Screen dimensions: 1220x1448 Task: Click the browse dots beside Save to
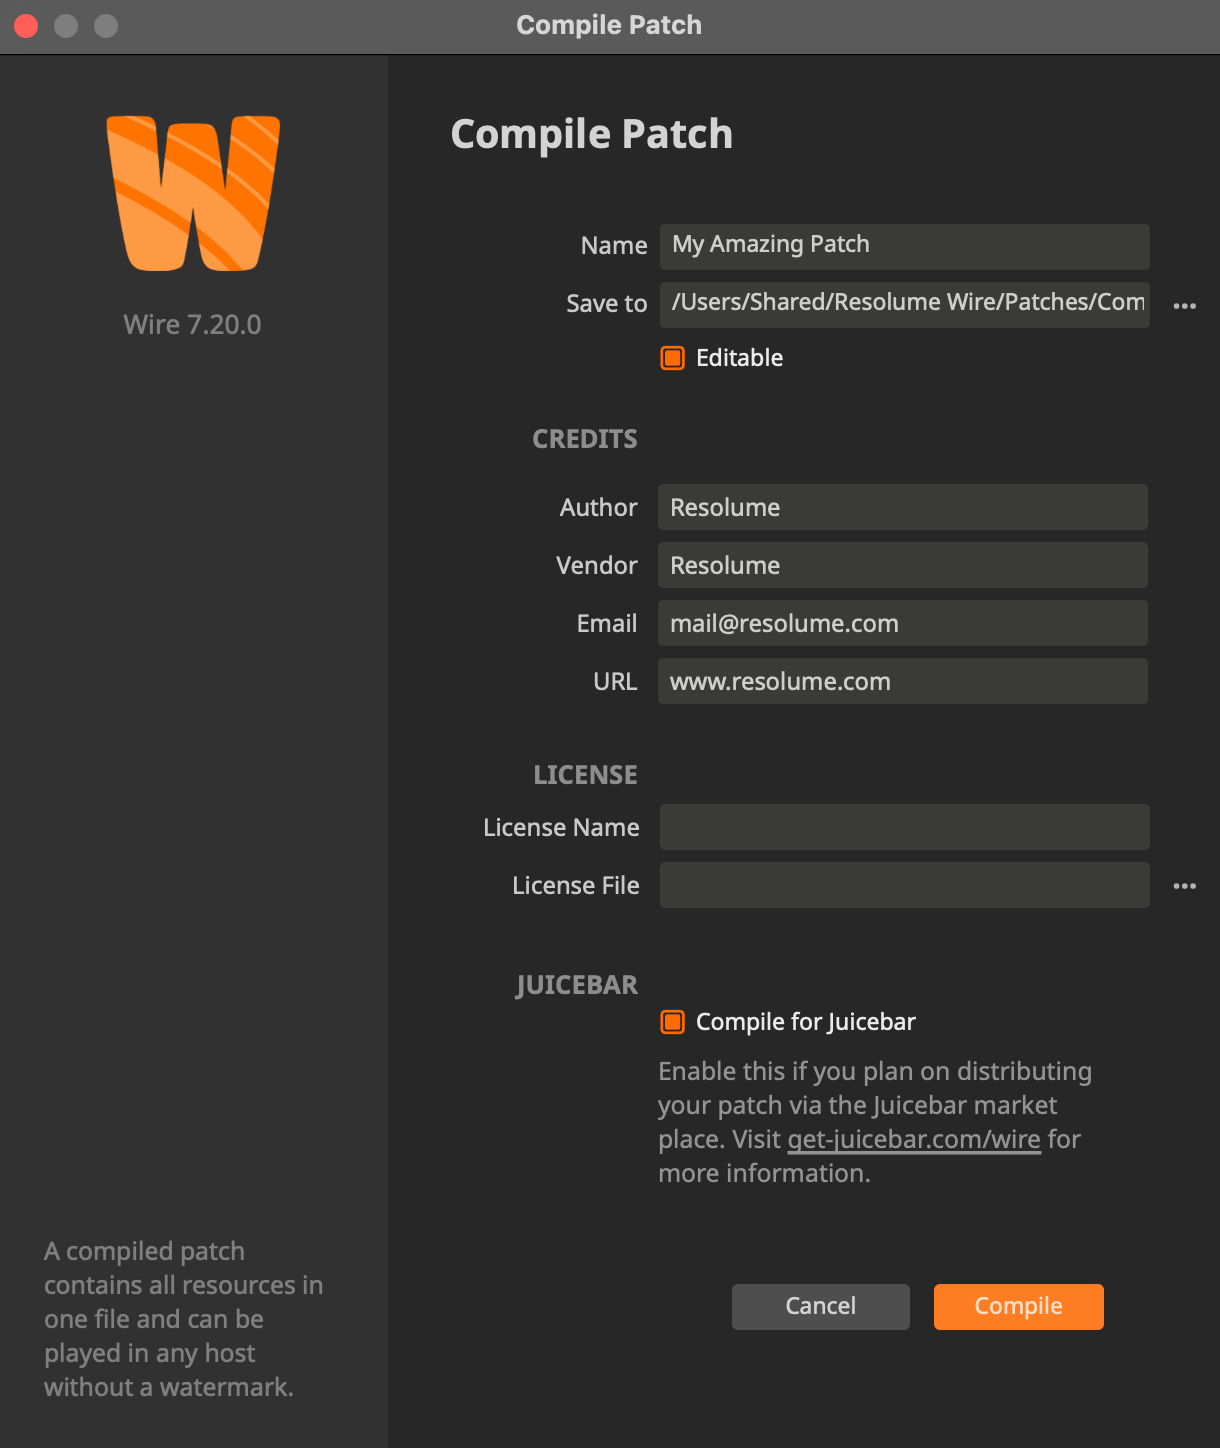[x=1184, y=306]
